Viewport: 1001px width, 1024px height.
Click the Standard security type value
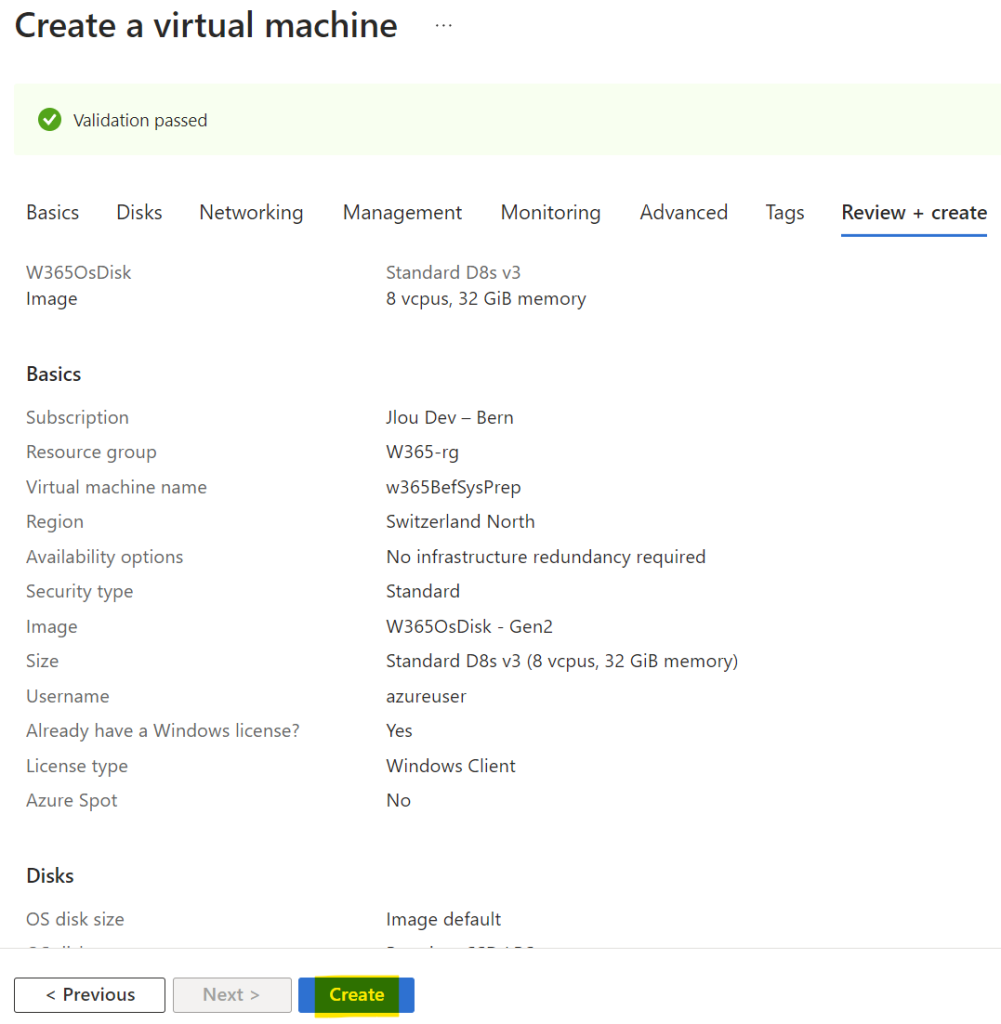(422, 592)
